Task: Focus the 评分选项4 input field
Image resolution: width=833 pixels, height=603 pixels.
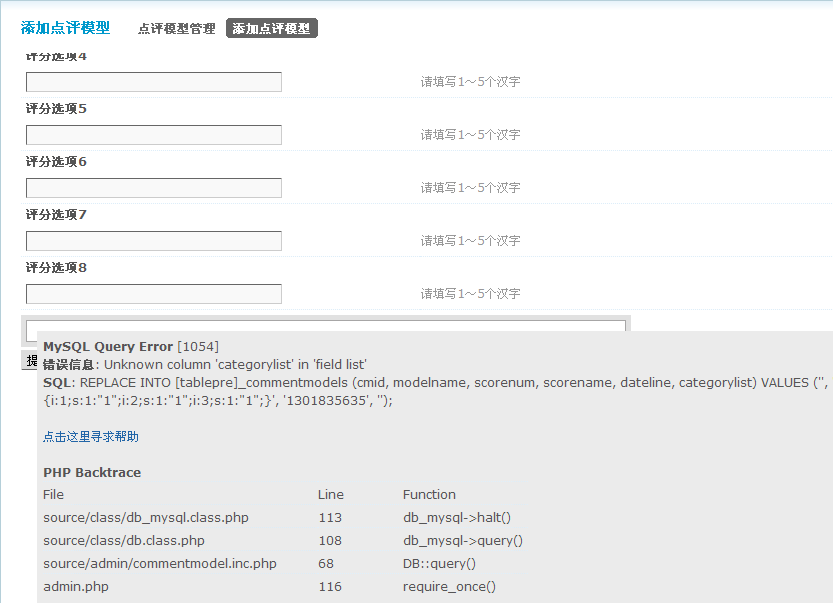Action: tap(154, 82)
